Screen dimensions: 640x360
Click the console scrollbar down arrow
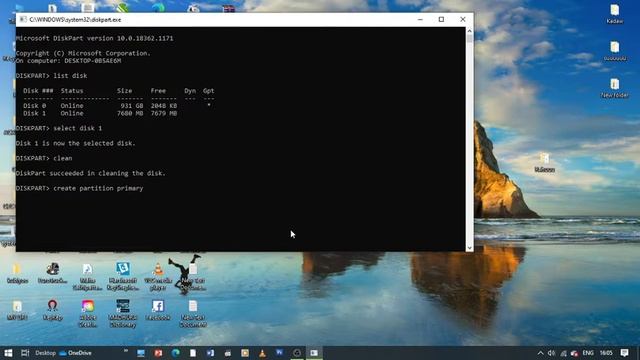pos(469,248)
